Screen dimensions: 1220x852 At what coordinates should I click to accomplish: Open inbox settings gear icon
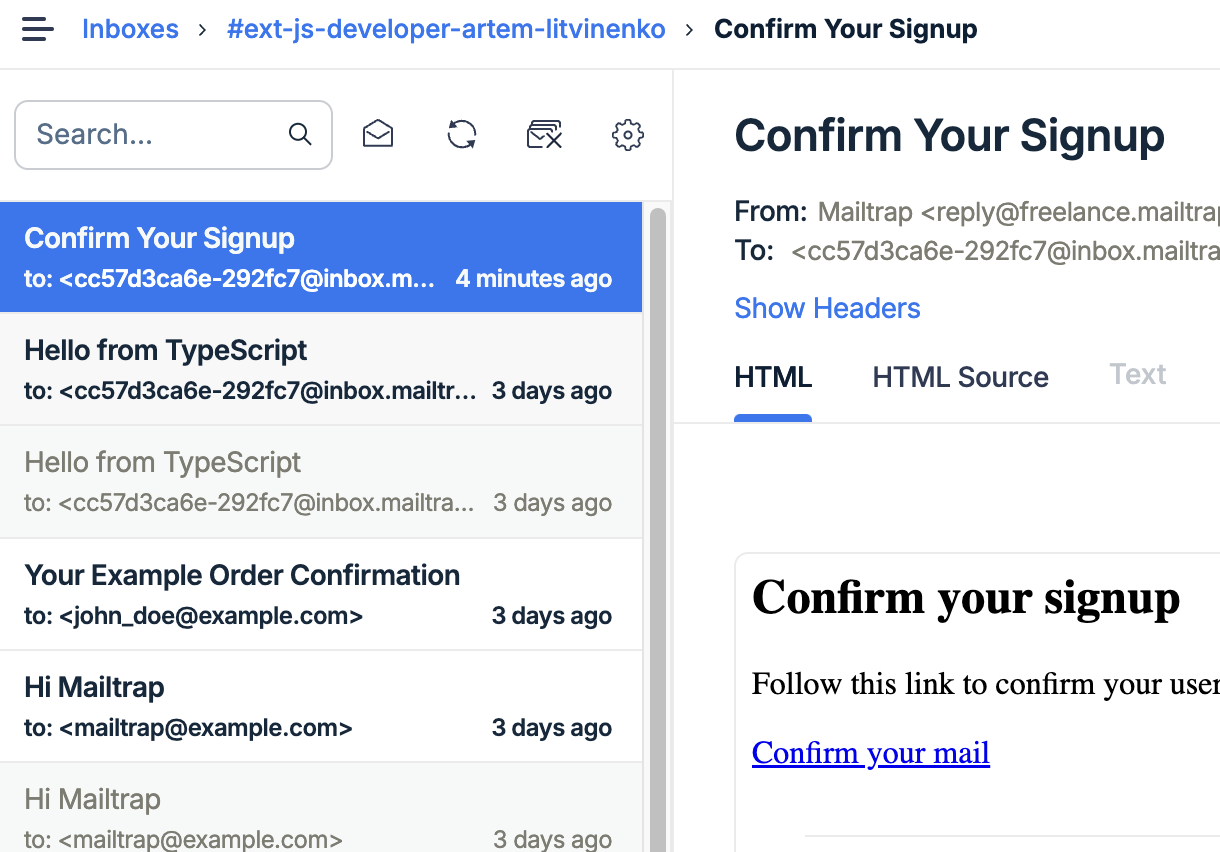coord(628,134)
